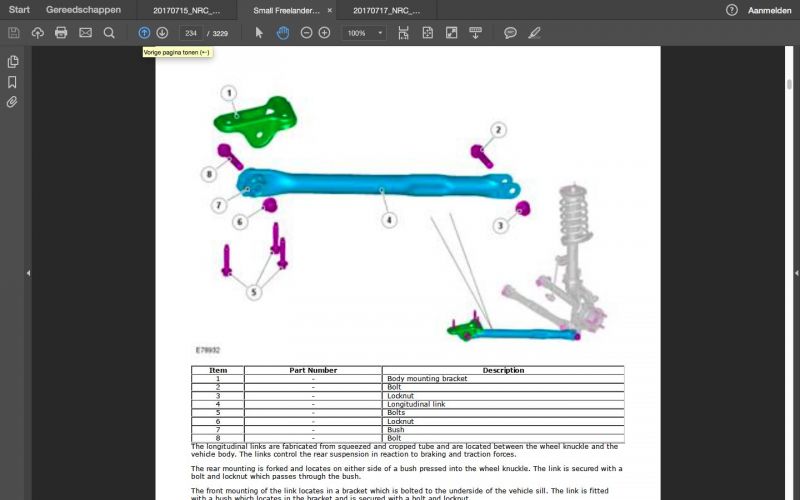Go to previous page arrow button
This screenshot has height=500, width=800.
click(144, 33)
